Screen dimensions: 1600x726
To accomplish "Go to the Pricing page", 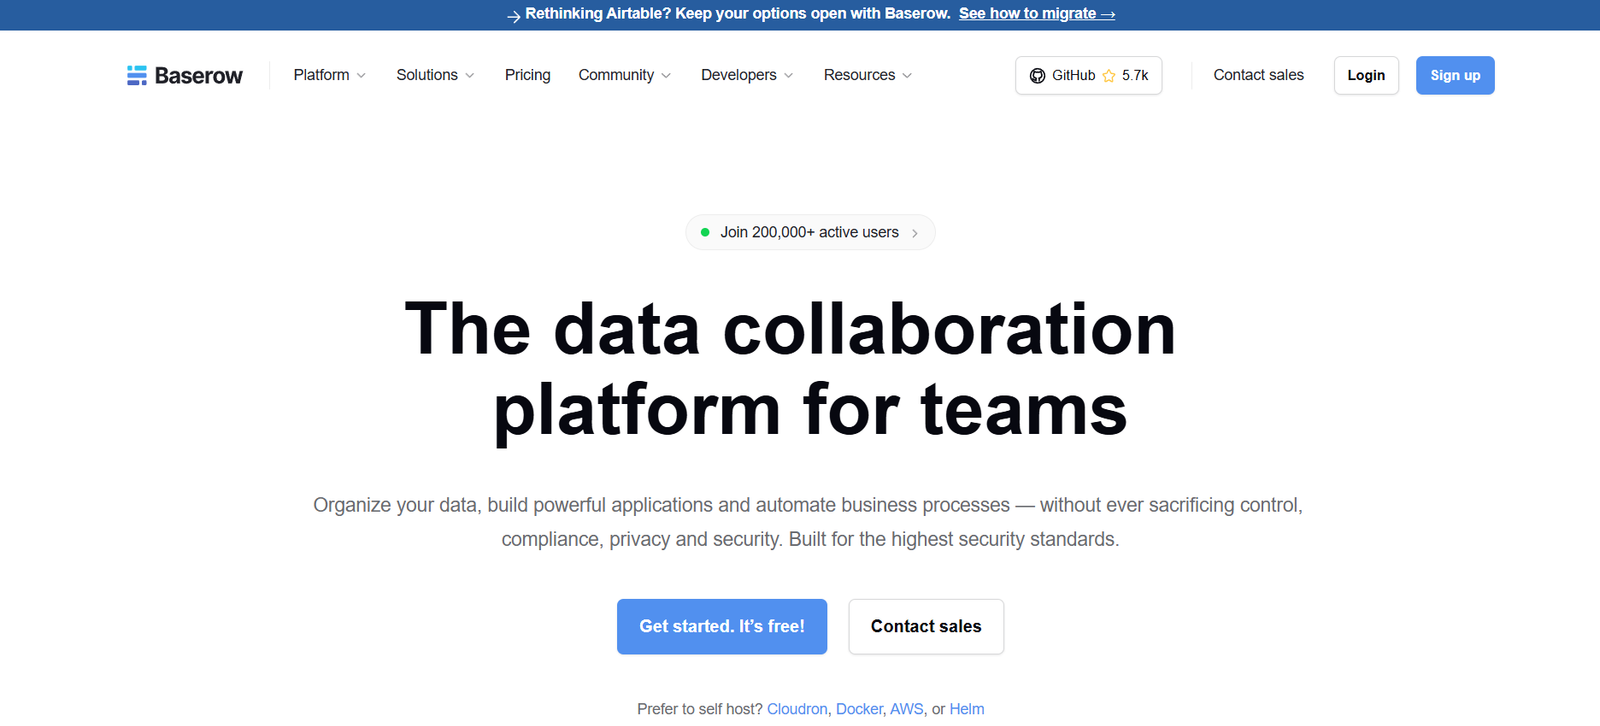I will pos(528,75).
